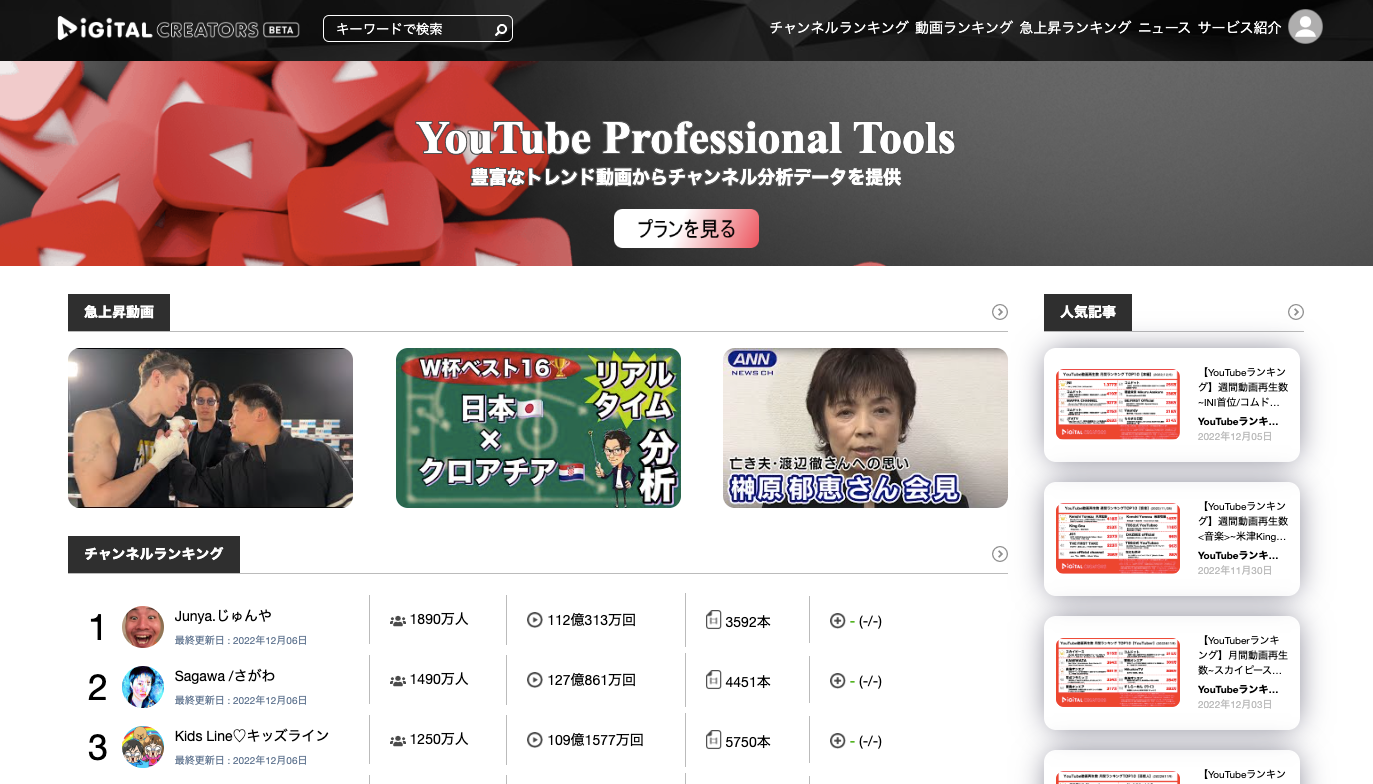The image size is (1373, 784).
Task: Open the Kids Line♡キッズライン channel link
Action: pos(252,736)
